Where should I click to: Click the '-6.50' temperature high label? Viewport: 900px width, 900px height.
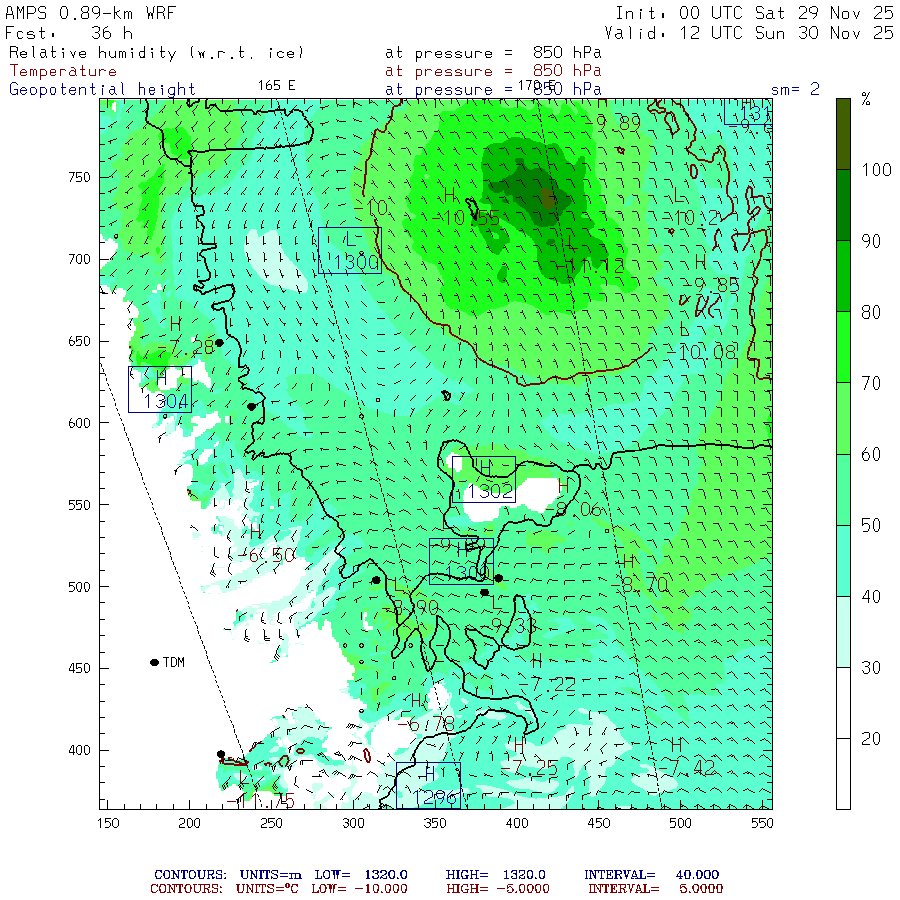[x=266, y=554]
